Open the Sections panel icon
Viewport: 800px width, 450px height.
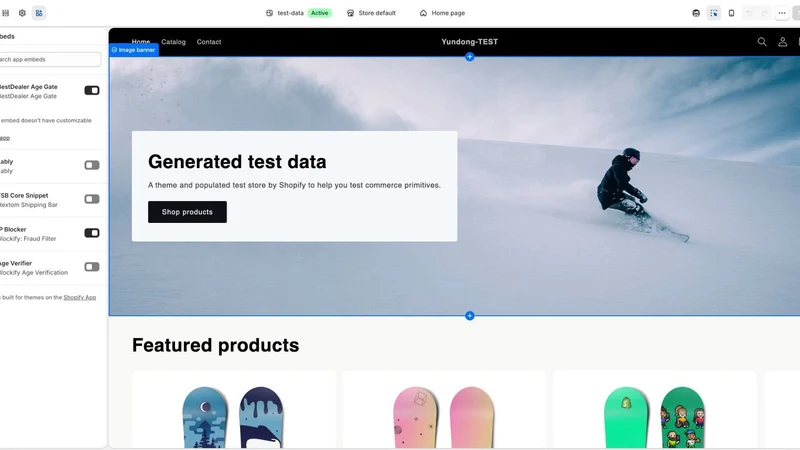pos(6,13)
